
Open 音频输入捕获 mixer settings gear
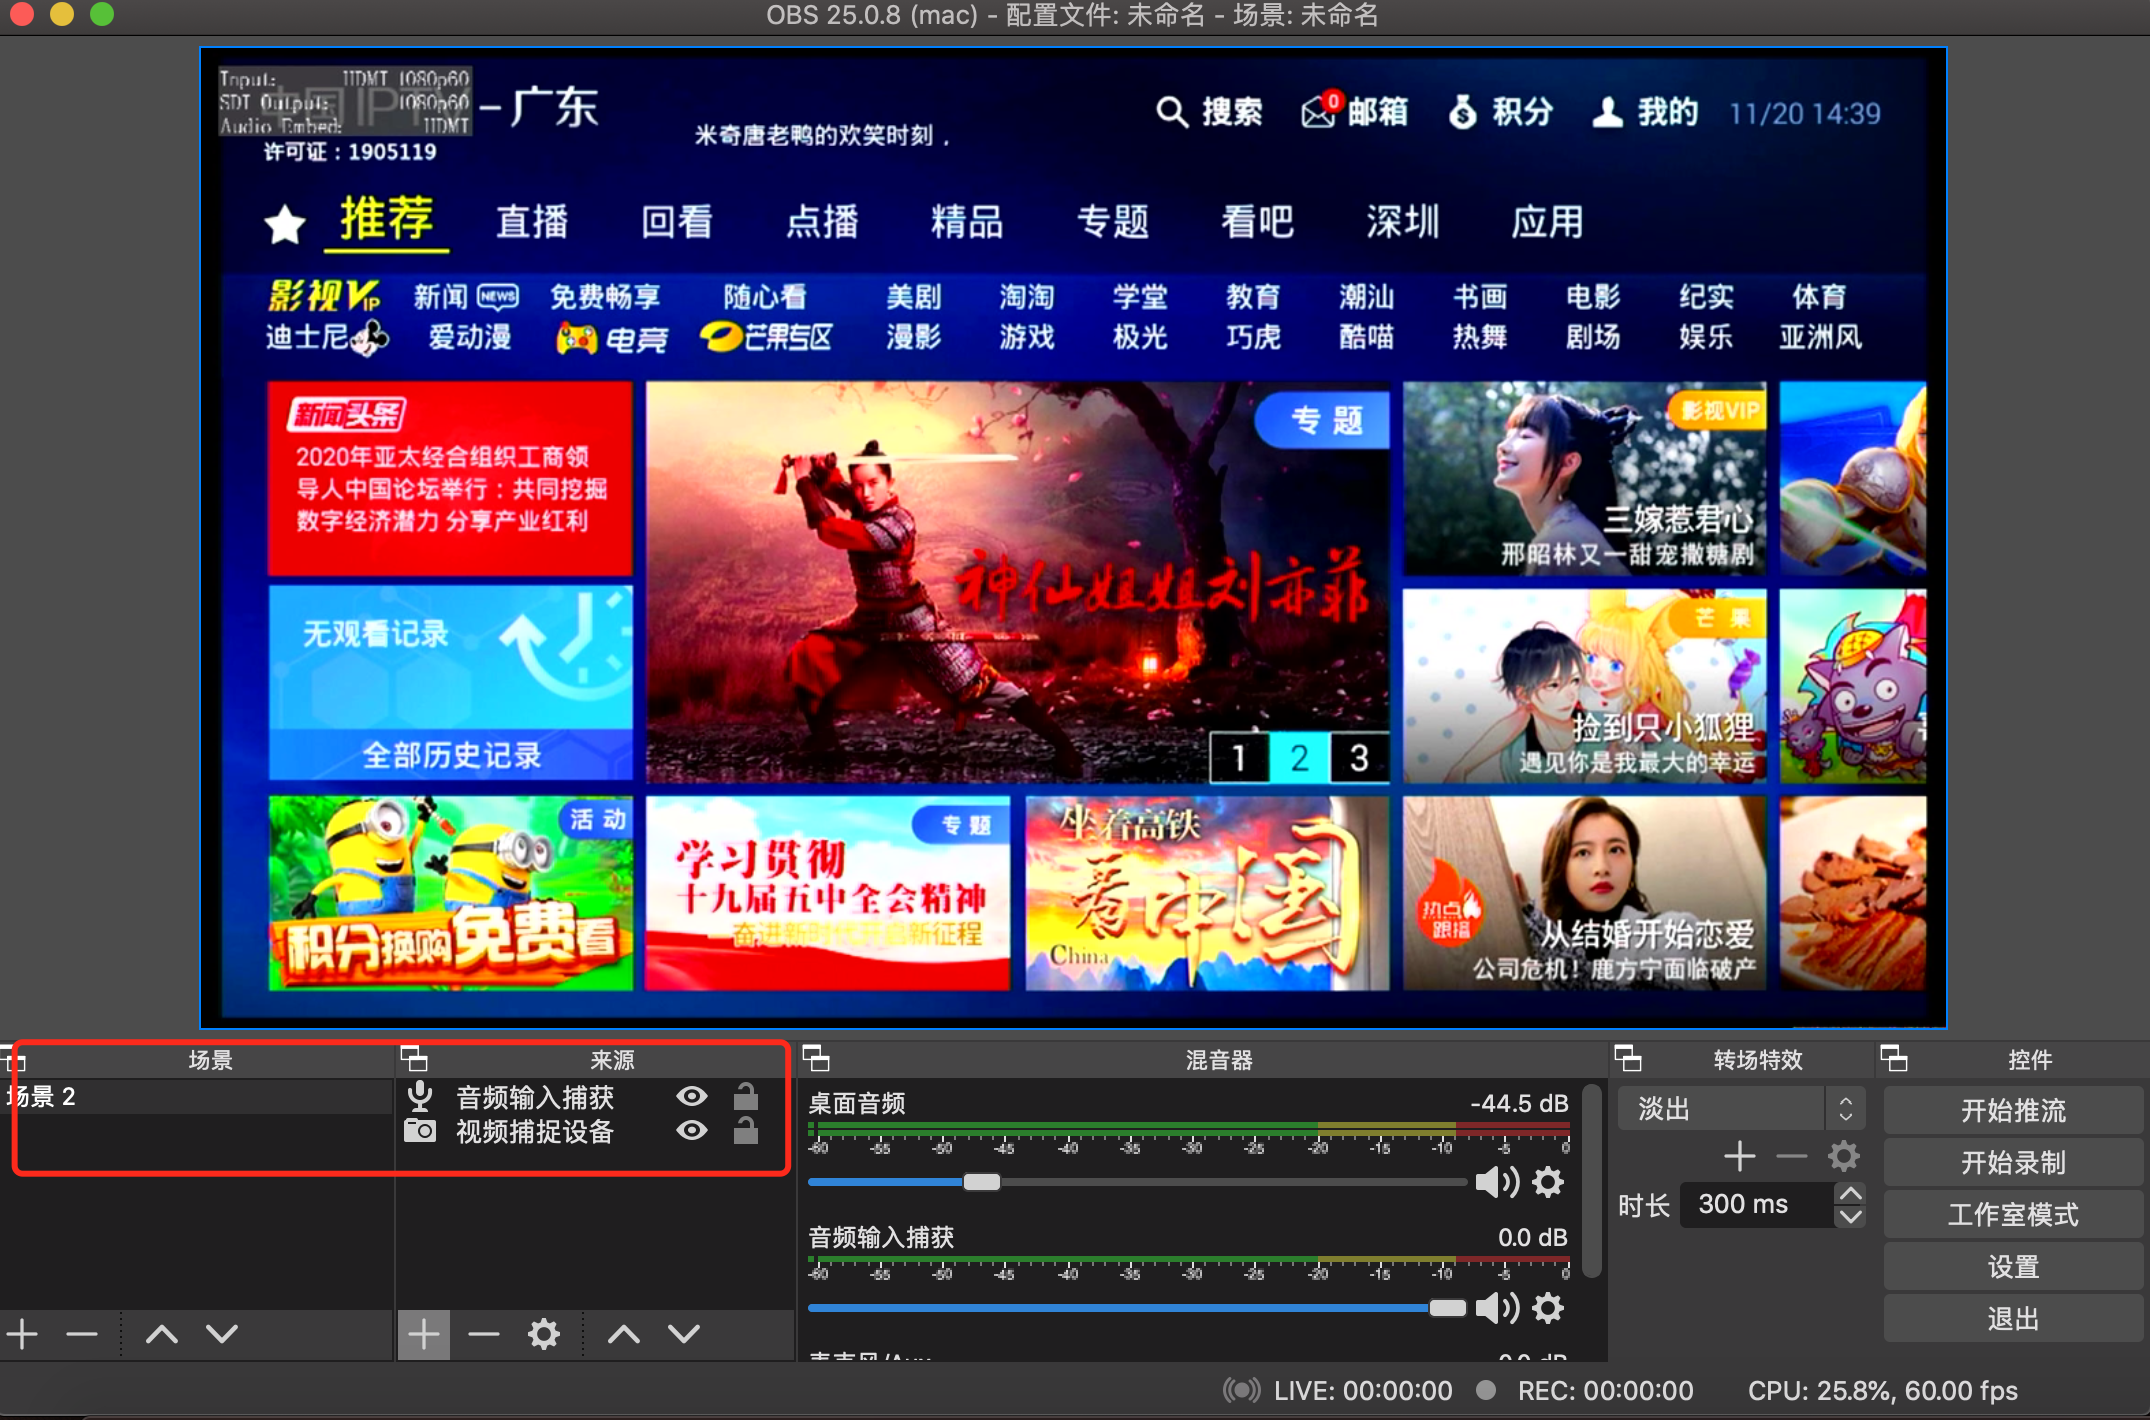(x=1548, y=1308)
